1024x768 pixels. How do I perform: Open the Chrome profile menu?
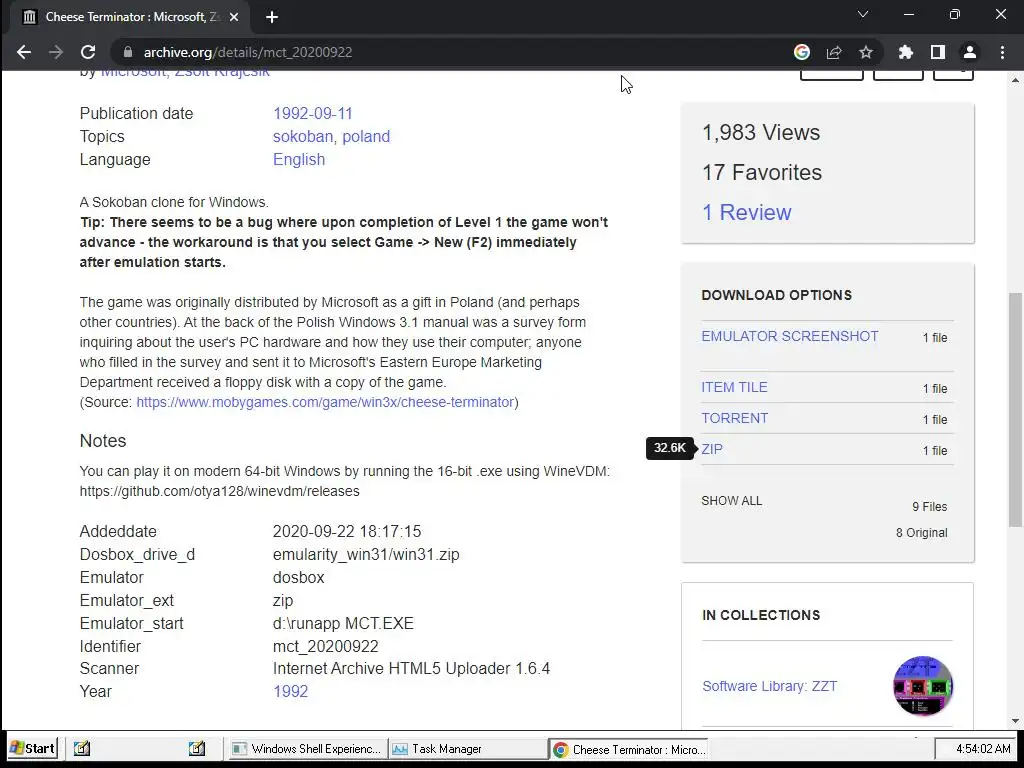click(970, 52)
